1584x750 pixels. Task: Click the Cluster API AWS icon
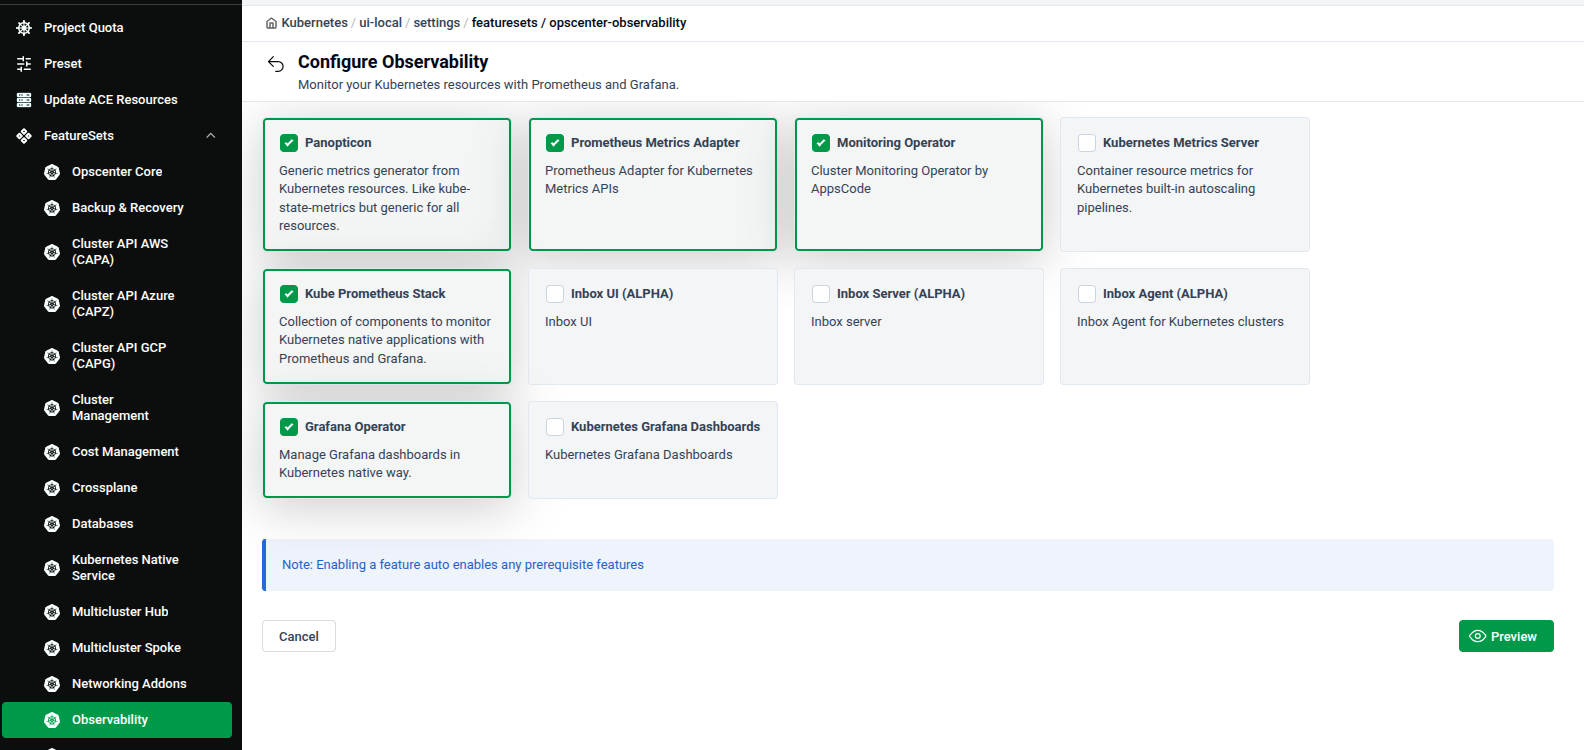pos(52,252)
